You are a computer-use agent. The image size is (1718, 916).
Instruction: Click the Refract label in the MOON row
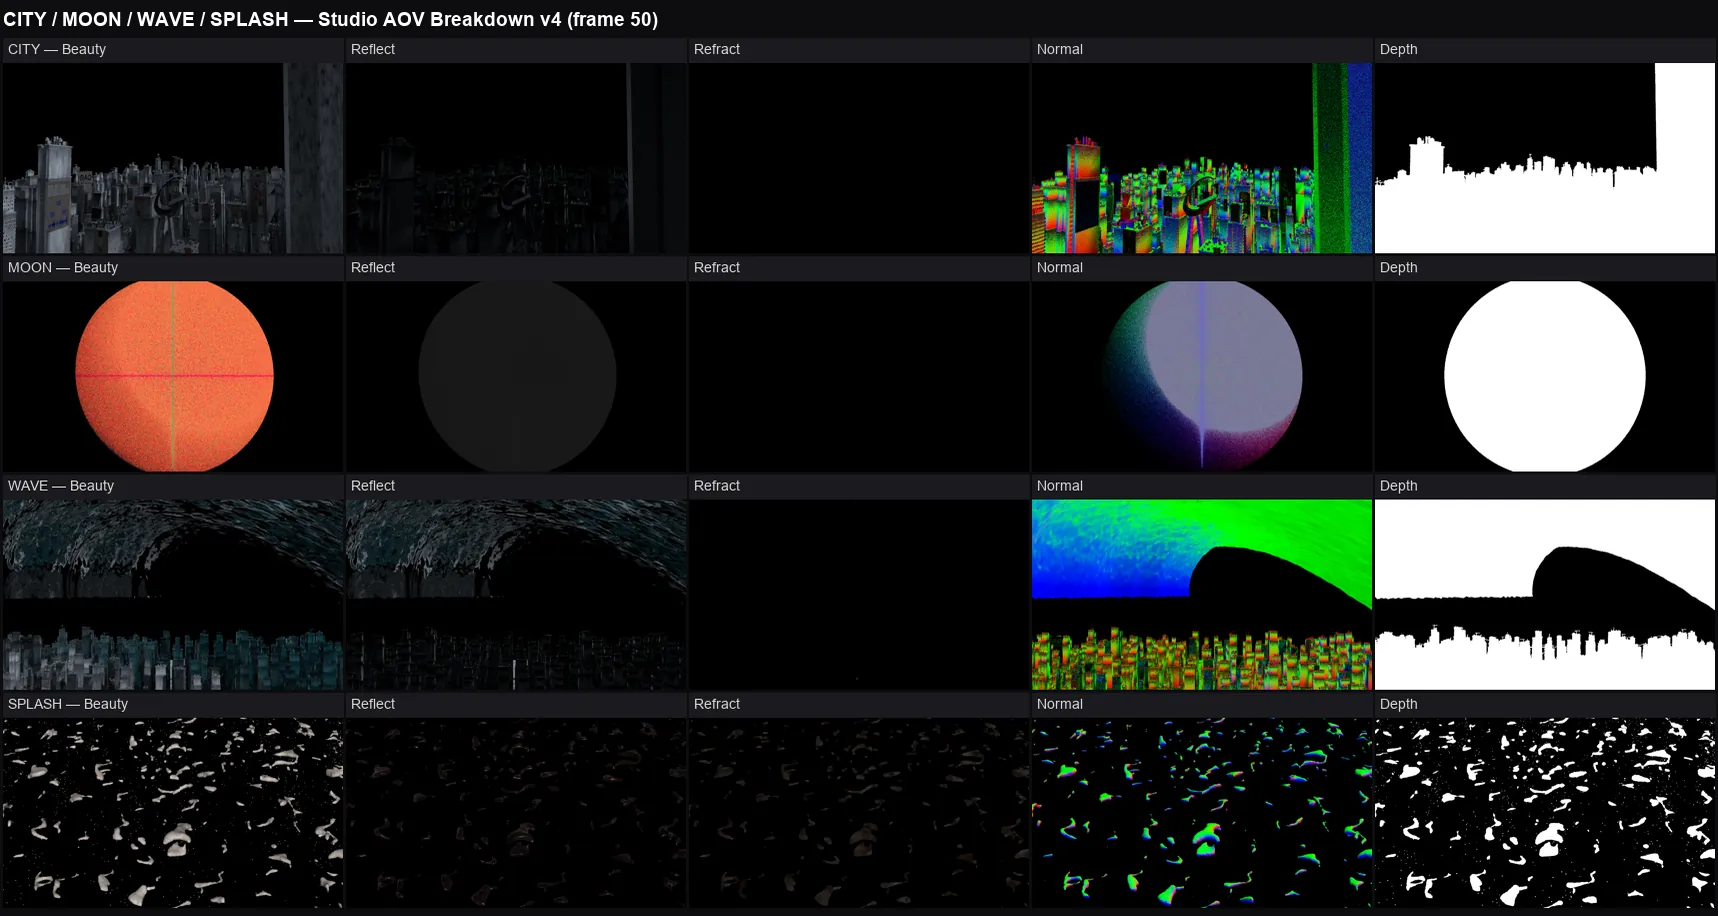tap(717, 267)
